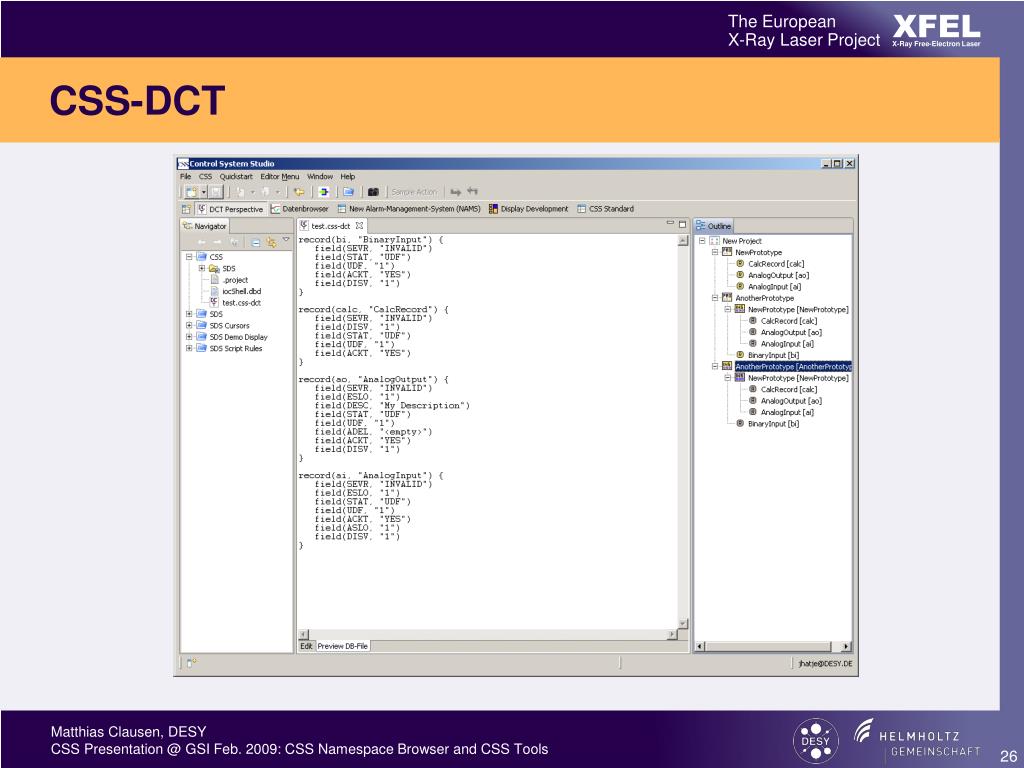Screen dimensions: 1024x768
Task: Collapse the highlighted AnotherPrototype instance node
Action: 715,366
